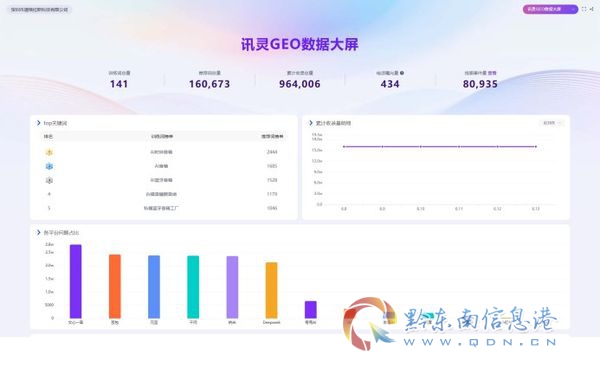Click the tall purple first bar in chart

76,281
